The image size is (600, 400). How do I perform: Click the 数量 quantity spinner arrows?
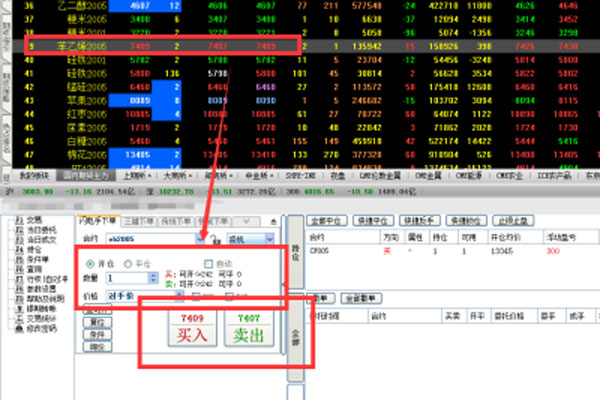[x=153, y=277]
